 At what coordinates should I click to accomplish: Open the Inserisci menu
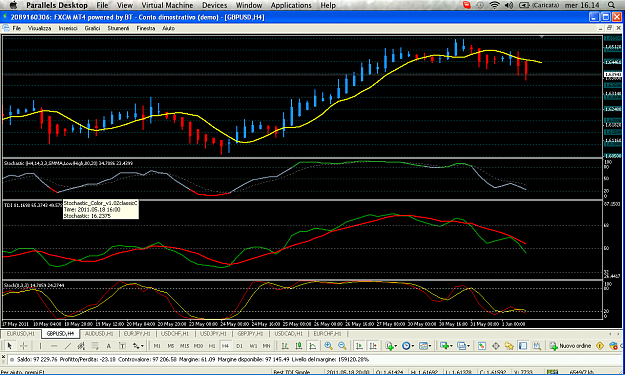coord(68,28)
